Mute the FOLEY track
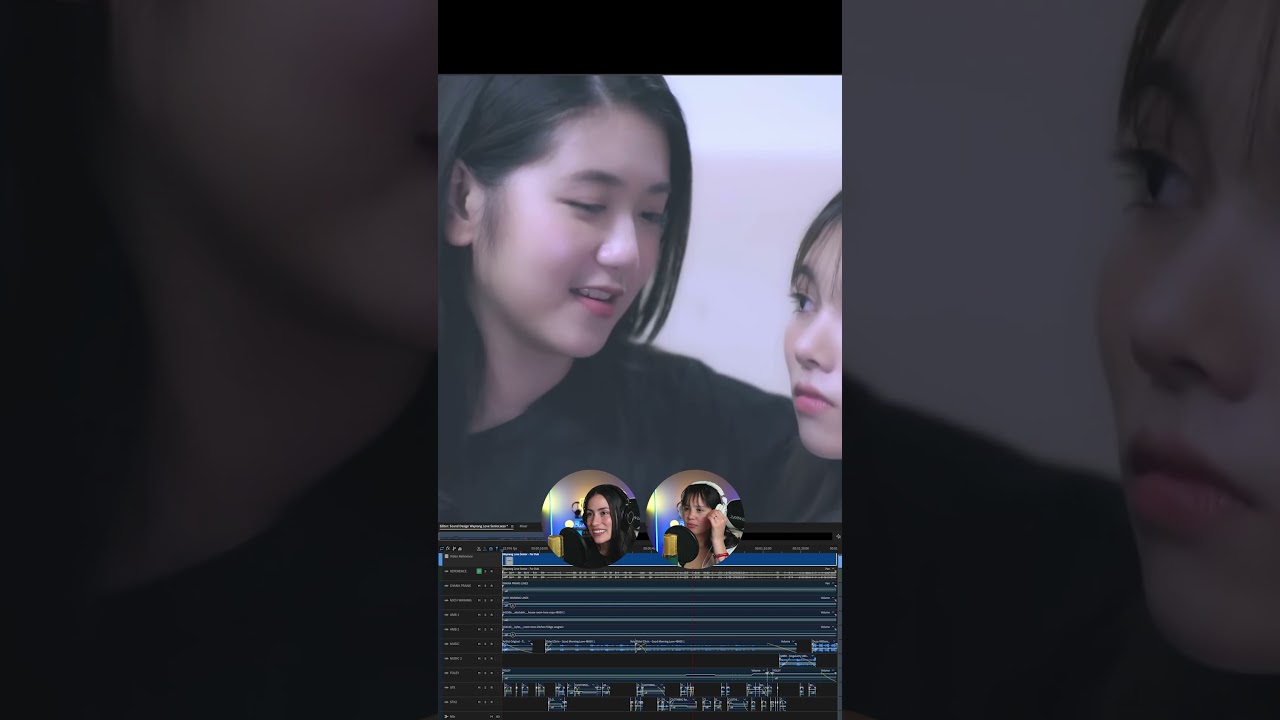Viewport: 1280px width, 720px height. tap(479, 673)
